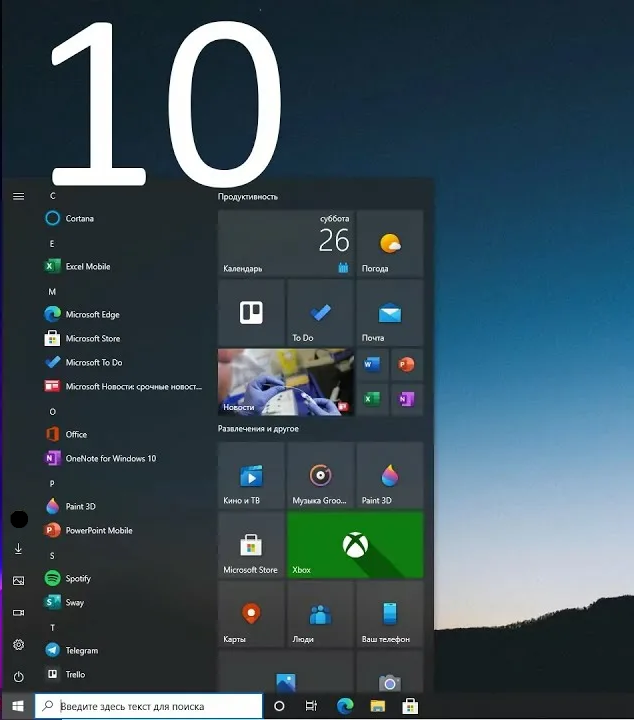Launch Edge from the taskbar

coord(345,706)
